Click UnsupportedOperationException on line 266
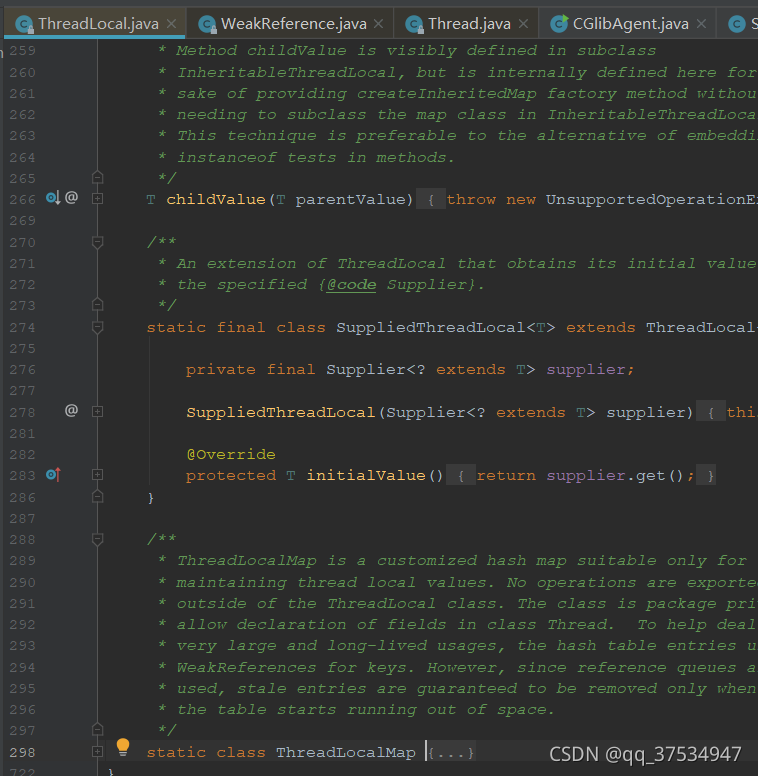The image size is (758, 776). (x=652, y=199)
